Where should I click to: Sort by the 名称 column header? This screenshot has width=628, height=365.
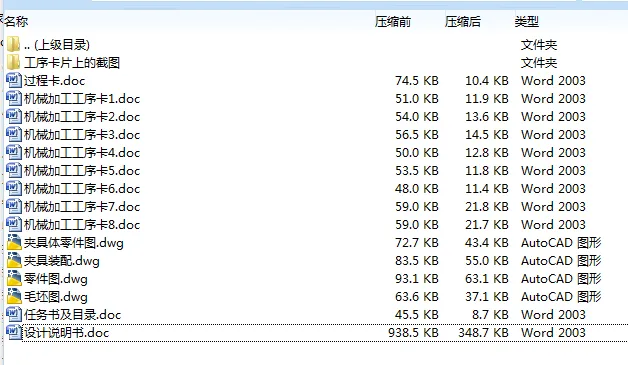pos(16,21)
